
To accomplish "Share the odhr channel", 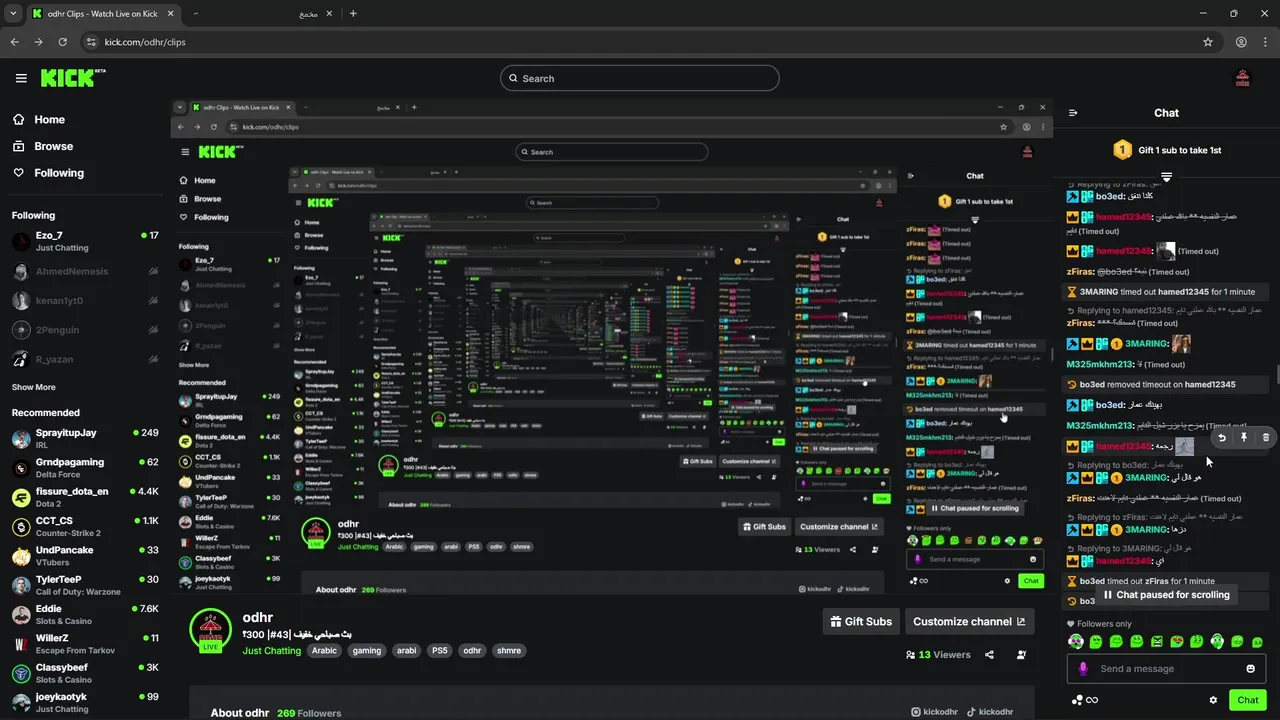I will (x=989, y=655).
